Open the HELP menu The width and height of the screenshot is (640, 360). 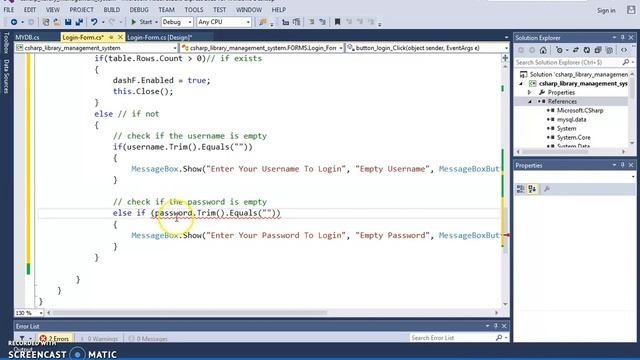pos(279,9)
